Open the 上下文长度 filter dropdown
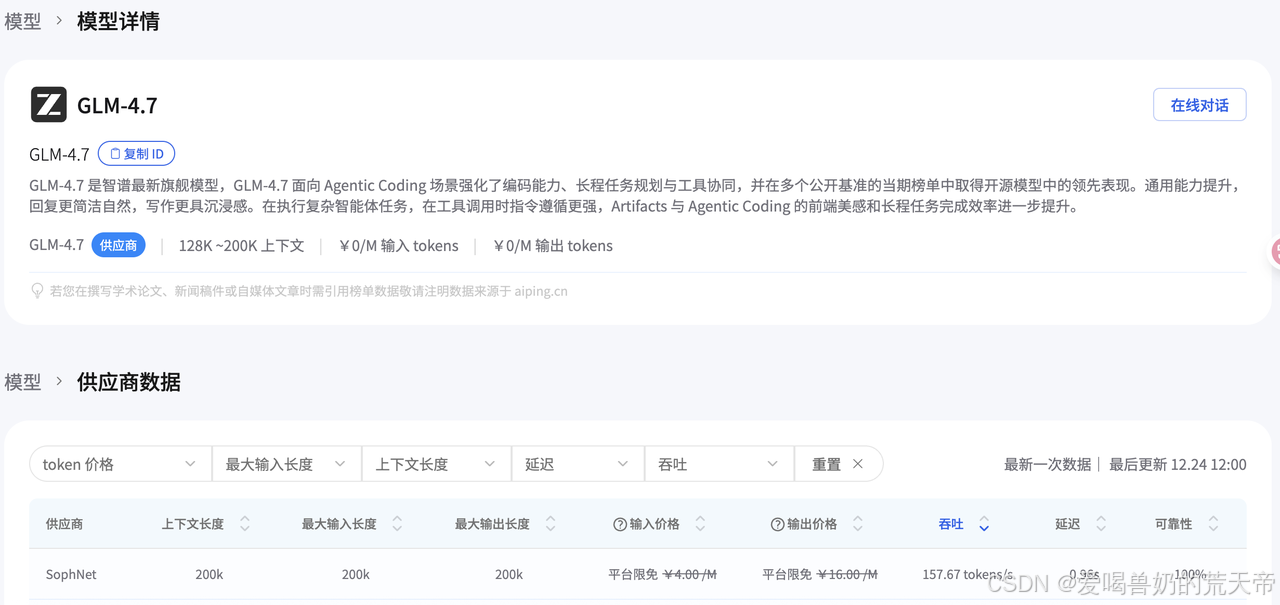The width and height of the screenshot is (1280, 605). 436,464
